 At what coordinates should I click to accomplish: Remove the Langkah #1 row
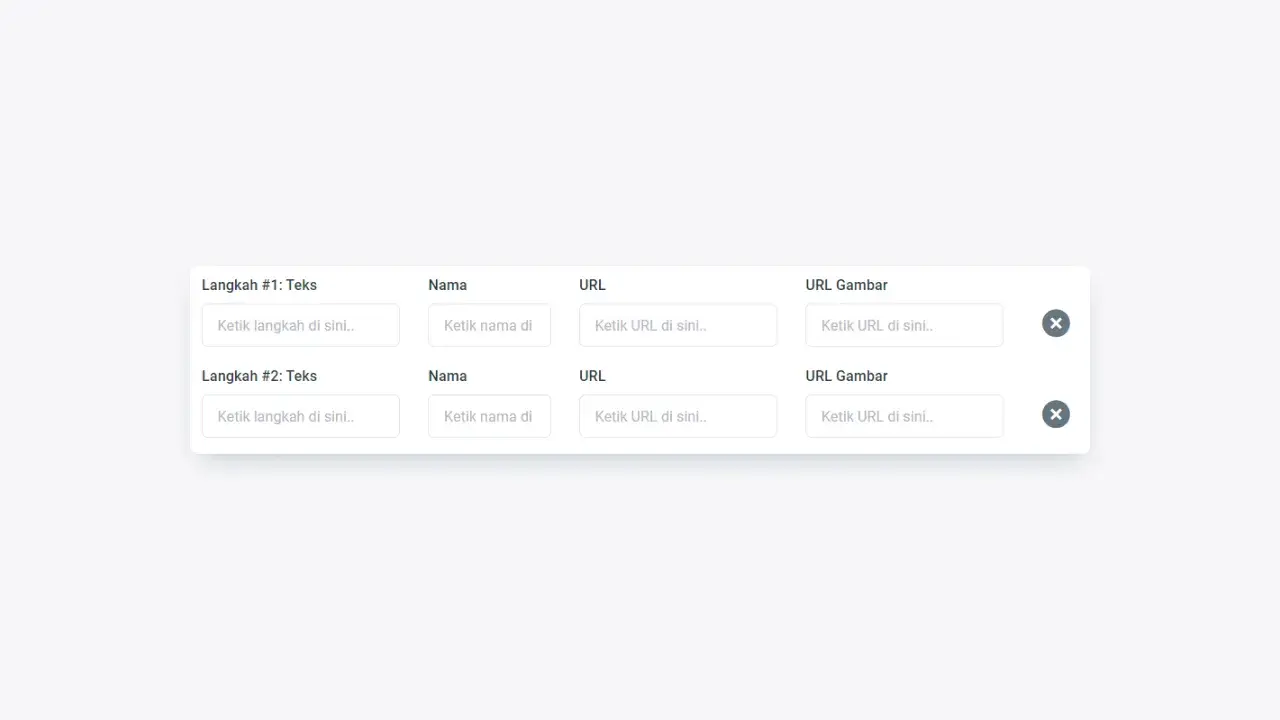coord(1056,323)
